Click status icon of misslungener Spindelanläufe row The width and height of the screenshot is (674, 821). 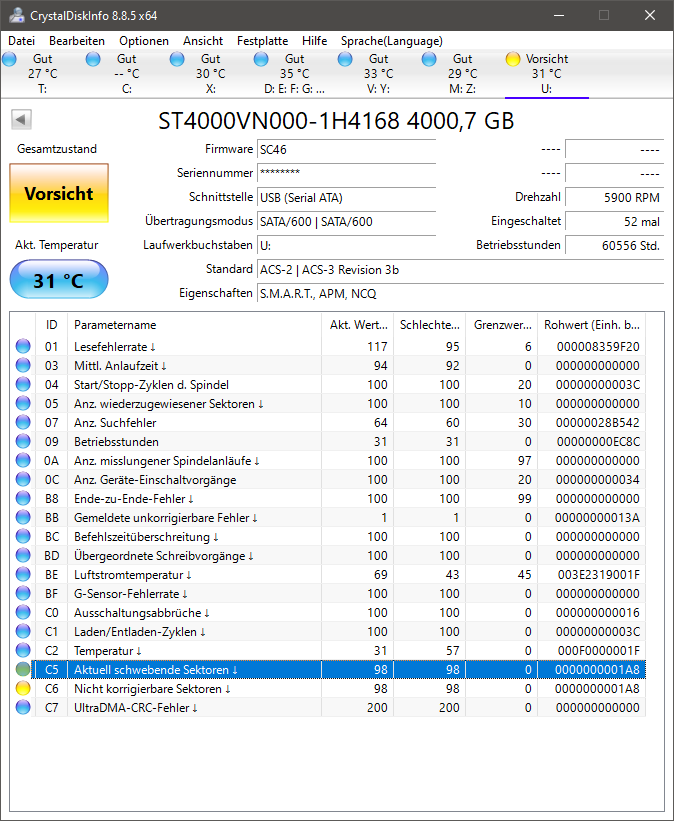pyautogui.click(x=23, y=461)
